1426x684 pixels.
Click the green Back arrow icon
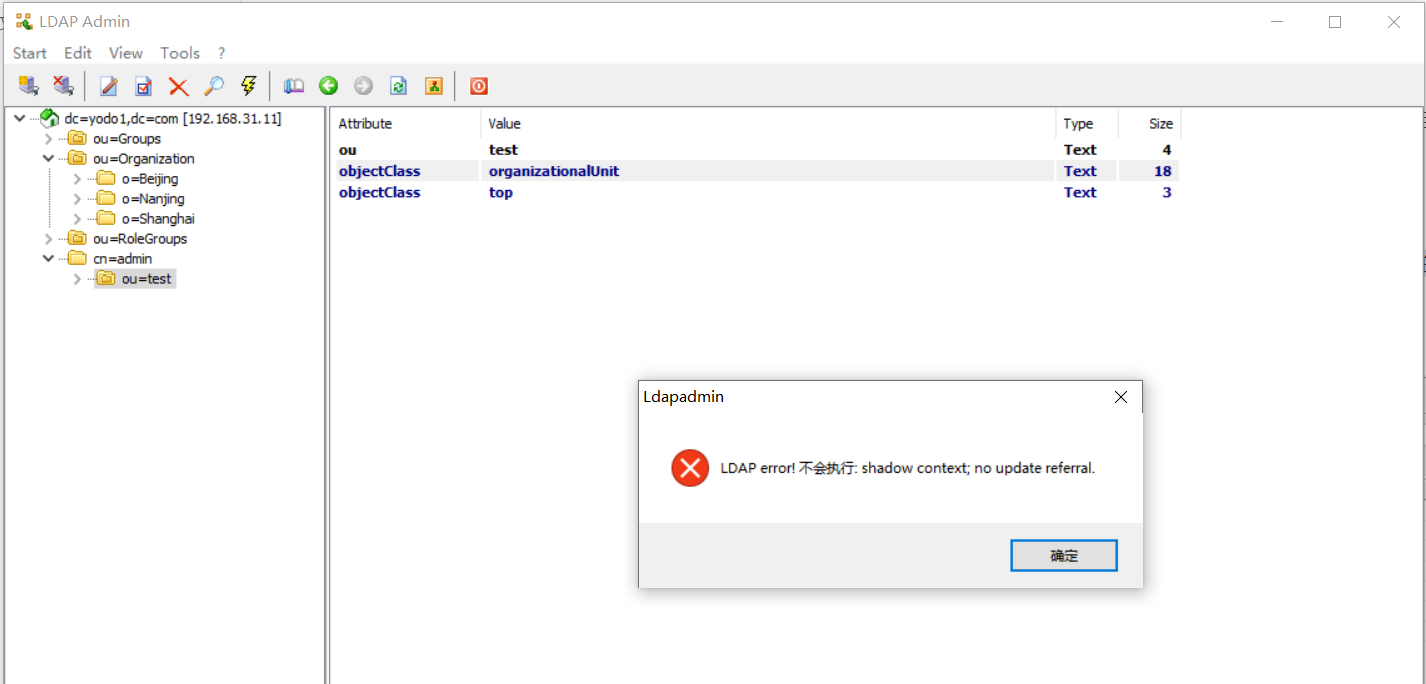coord(329,86)
